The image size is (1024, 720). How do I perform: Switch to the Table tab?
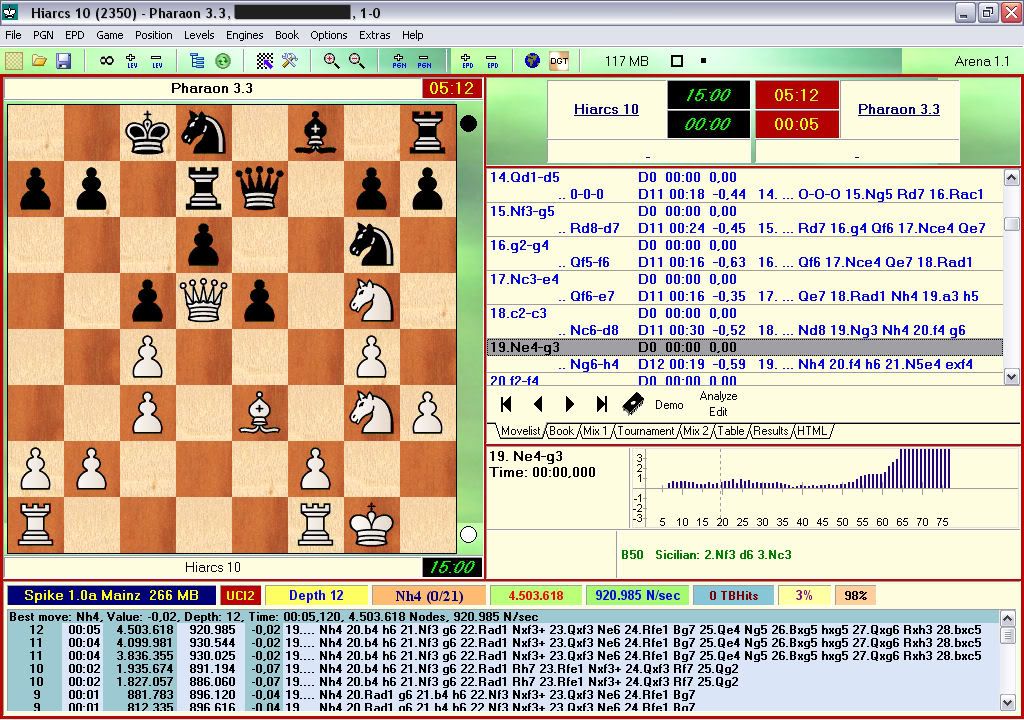click(x=731, y=431)
